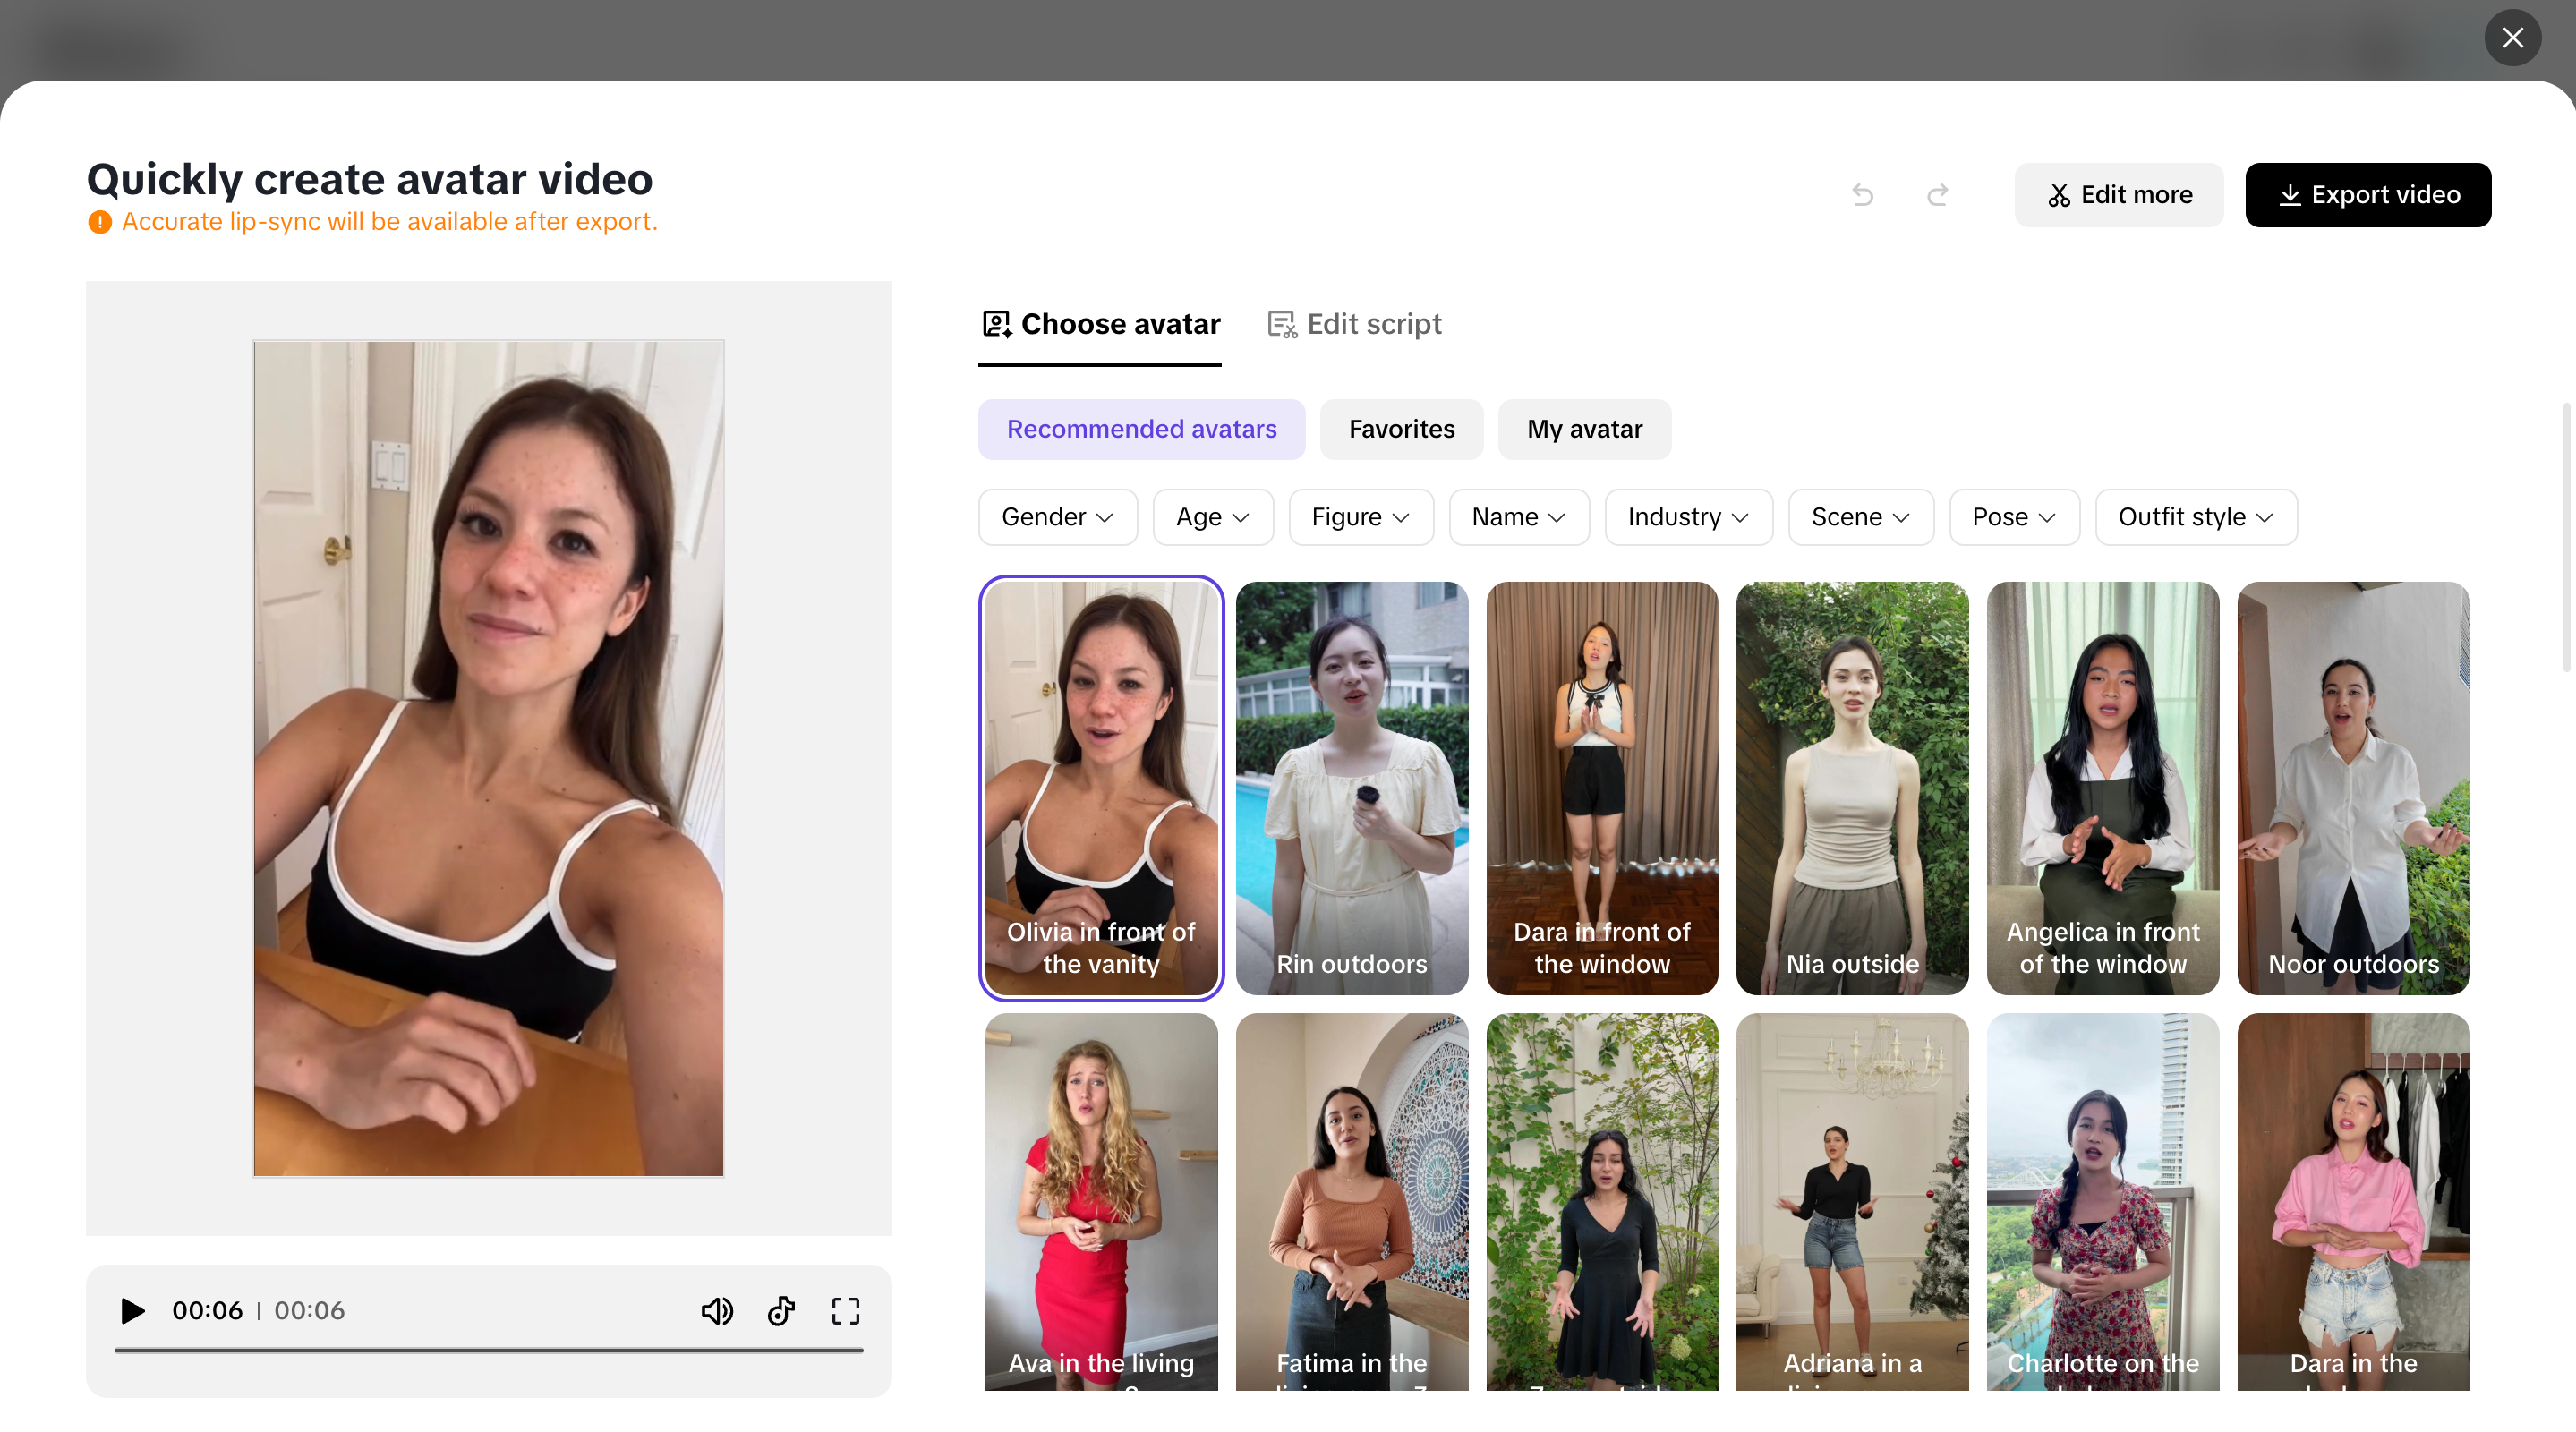Mute the video preview audio

tap(717, 1311)
